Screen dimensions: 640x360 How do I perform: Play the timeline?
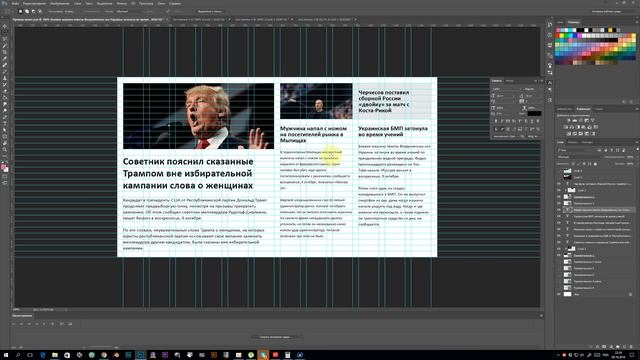pos(29,324)
